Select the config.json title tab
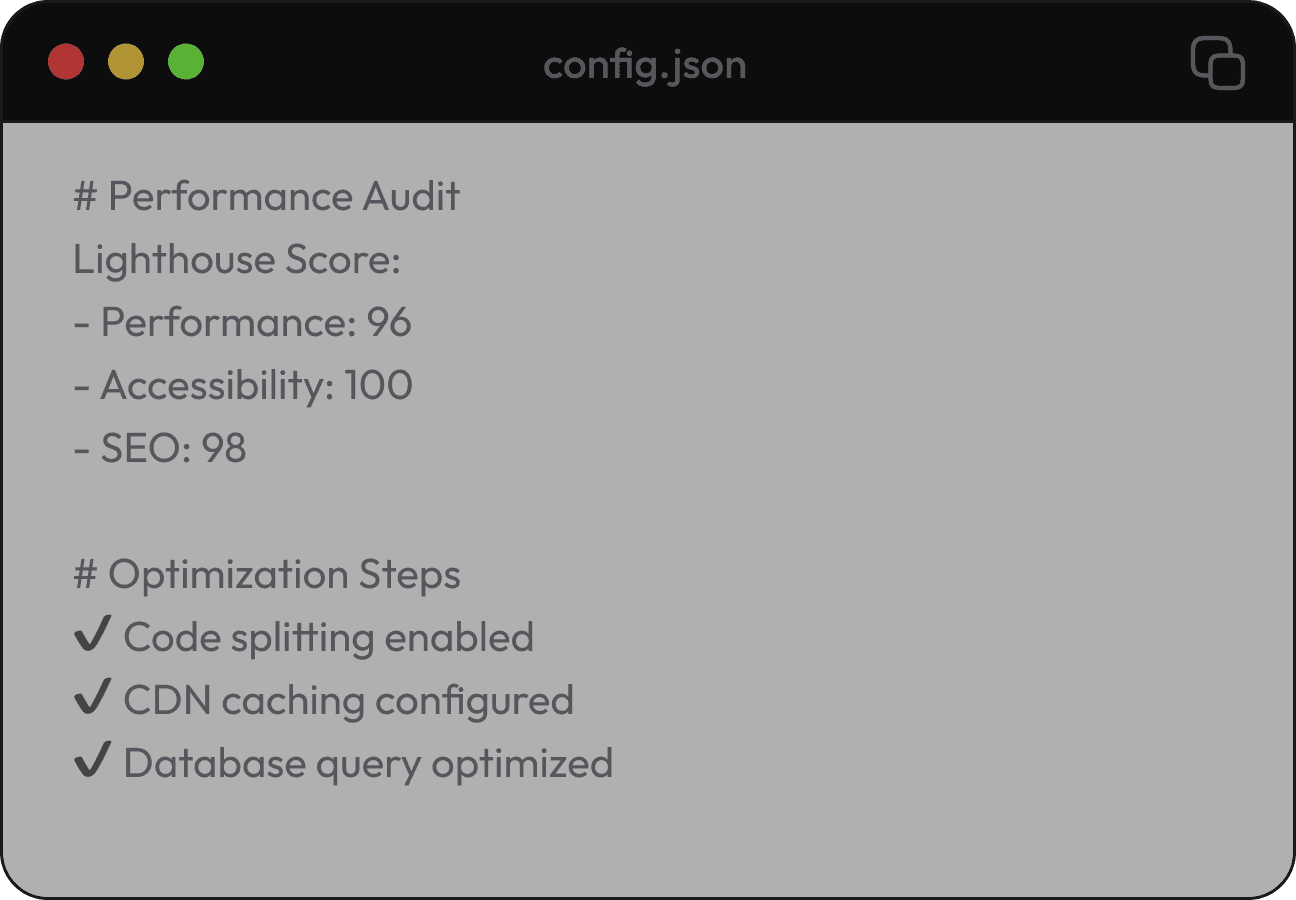 click(644, 66)
